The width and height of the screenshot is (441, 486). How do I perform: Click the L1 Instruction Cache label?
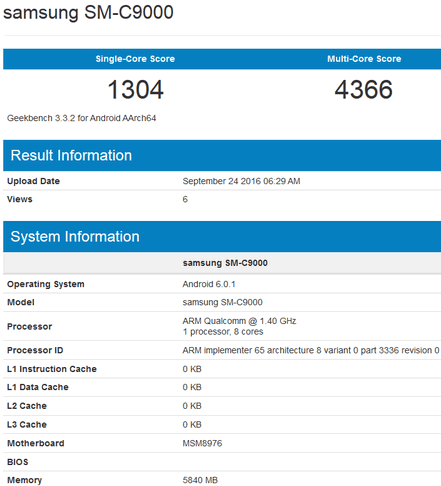(52, 369)
